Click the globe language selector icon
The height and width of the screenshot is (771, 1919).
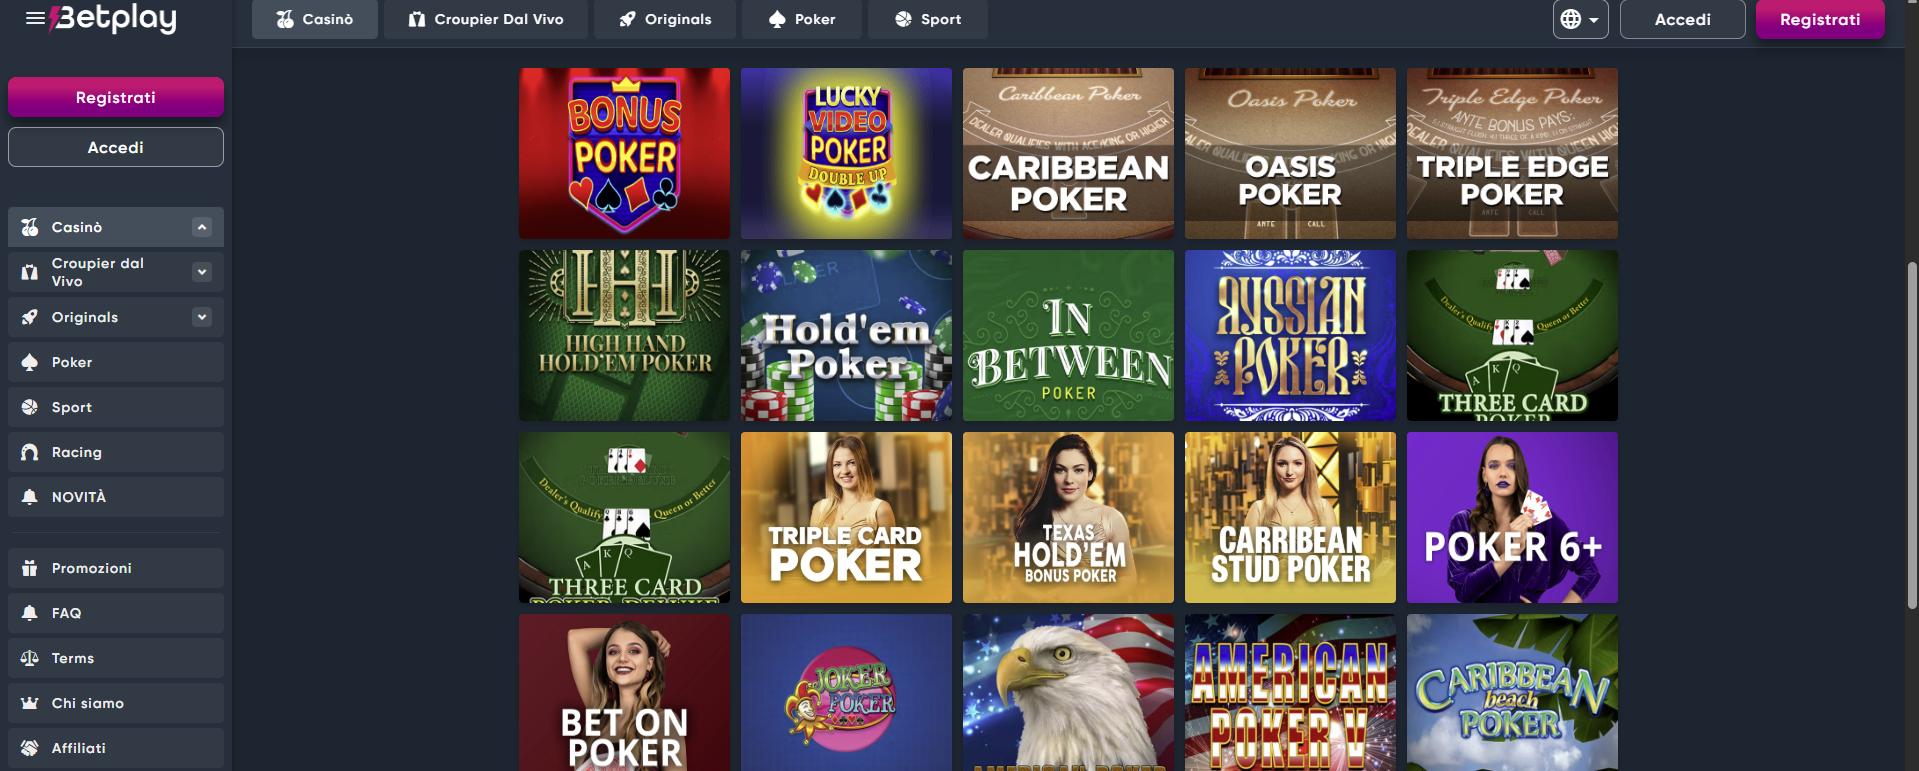tap(1571, 19)
